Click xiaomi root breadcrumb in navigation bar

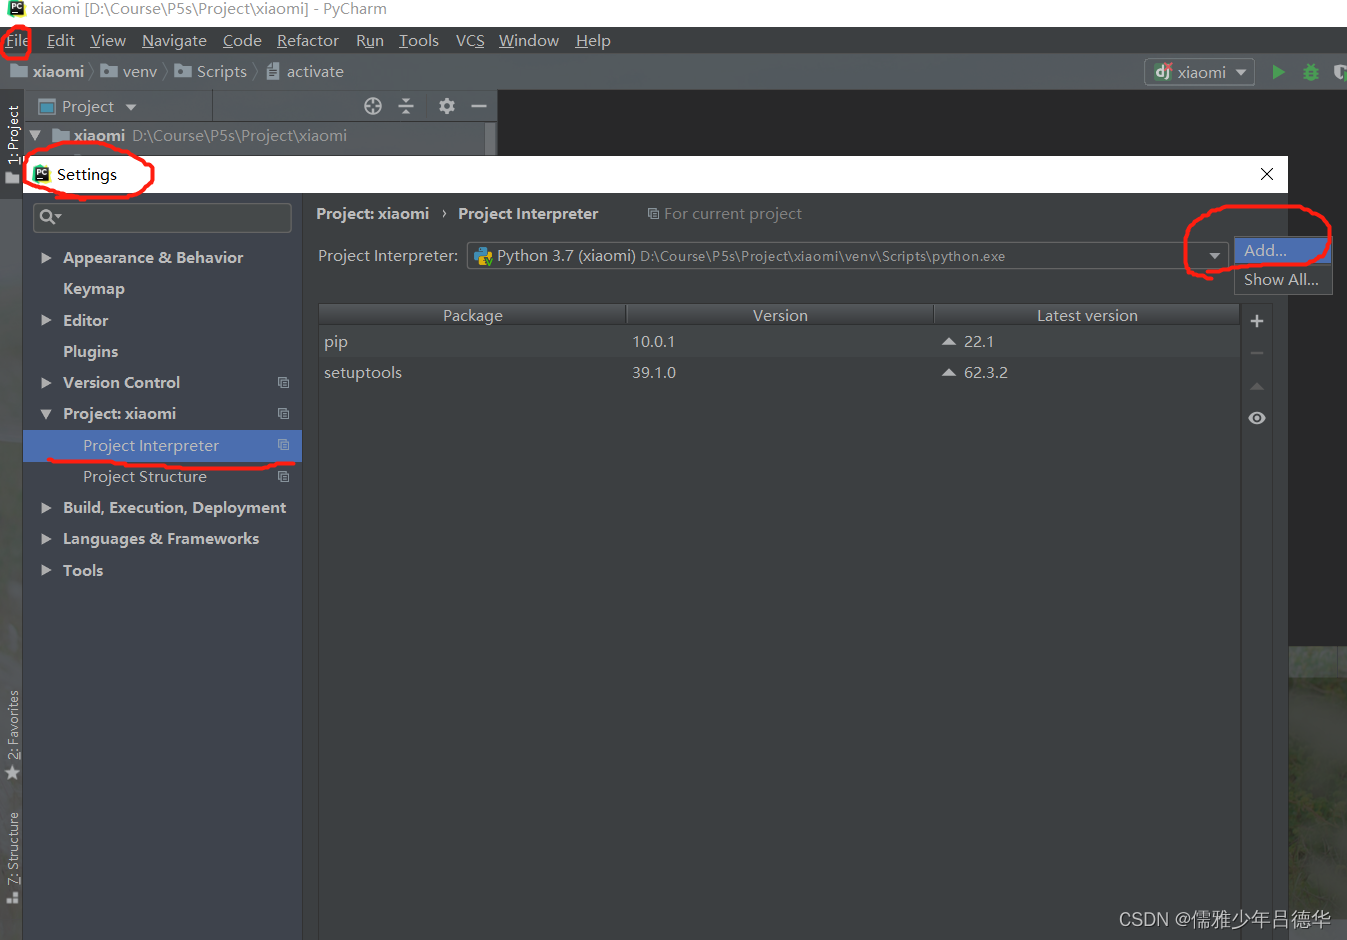point(48,72)
